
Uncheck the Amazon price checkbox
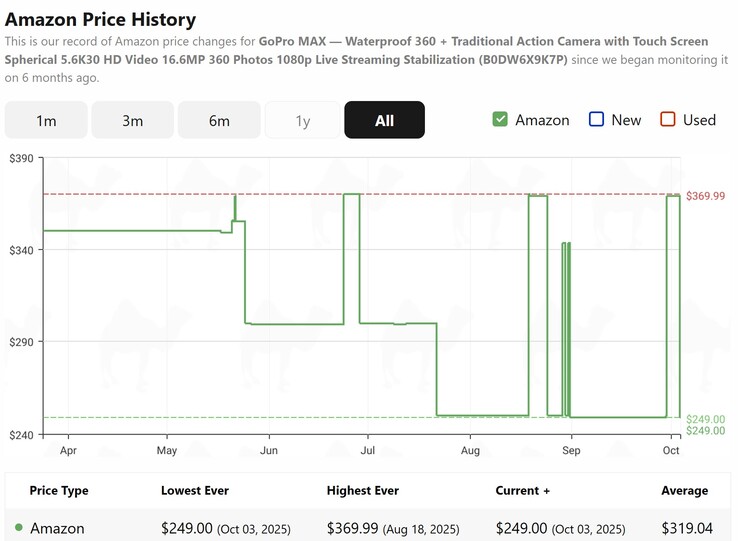pyautogui.click(x=500, y=120)
